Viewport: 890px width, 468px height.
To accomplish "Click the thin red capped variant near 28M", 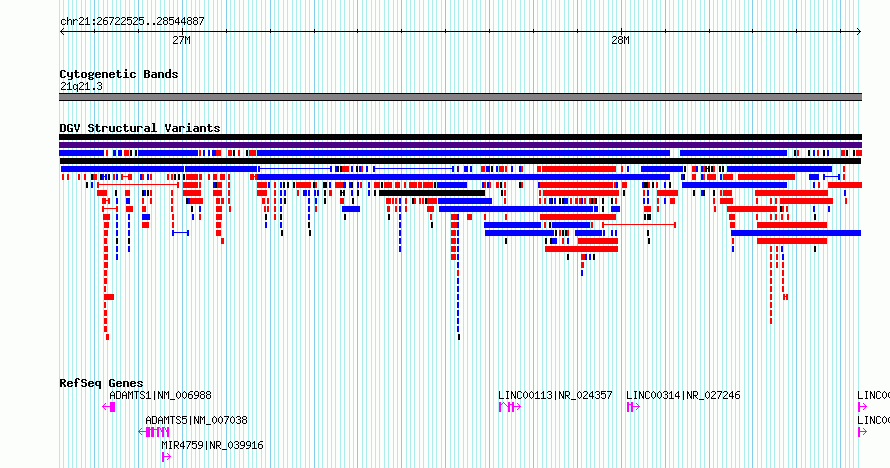I will click(639, 225).
